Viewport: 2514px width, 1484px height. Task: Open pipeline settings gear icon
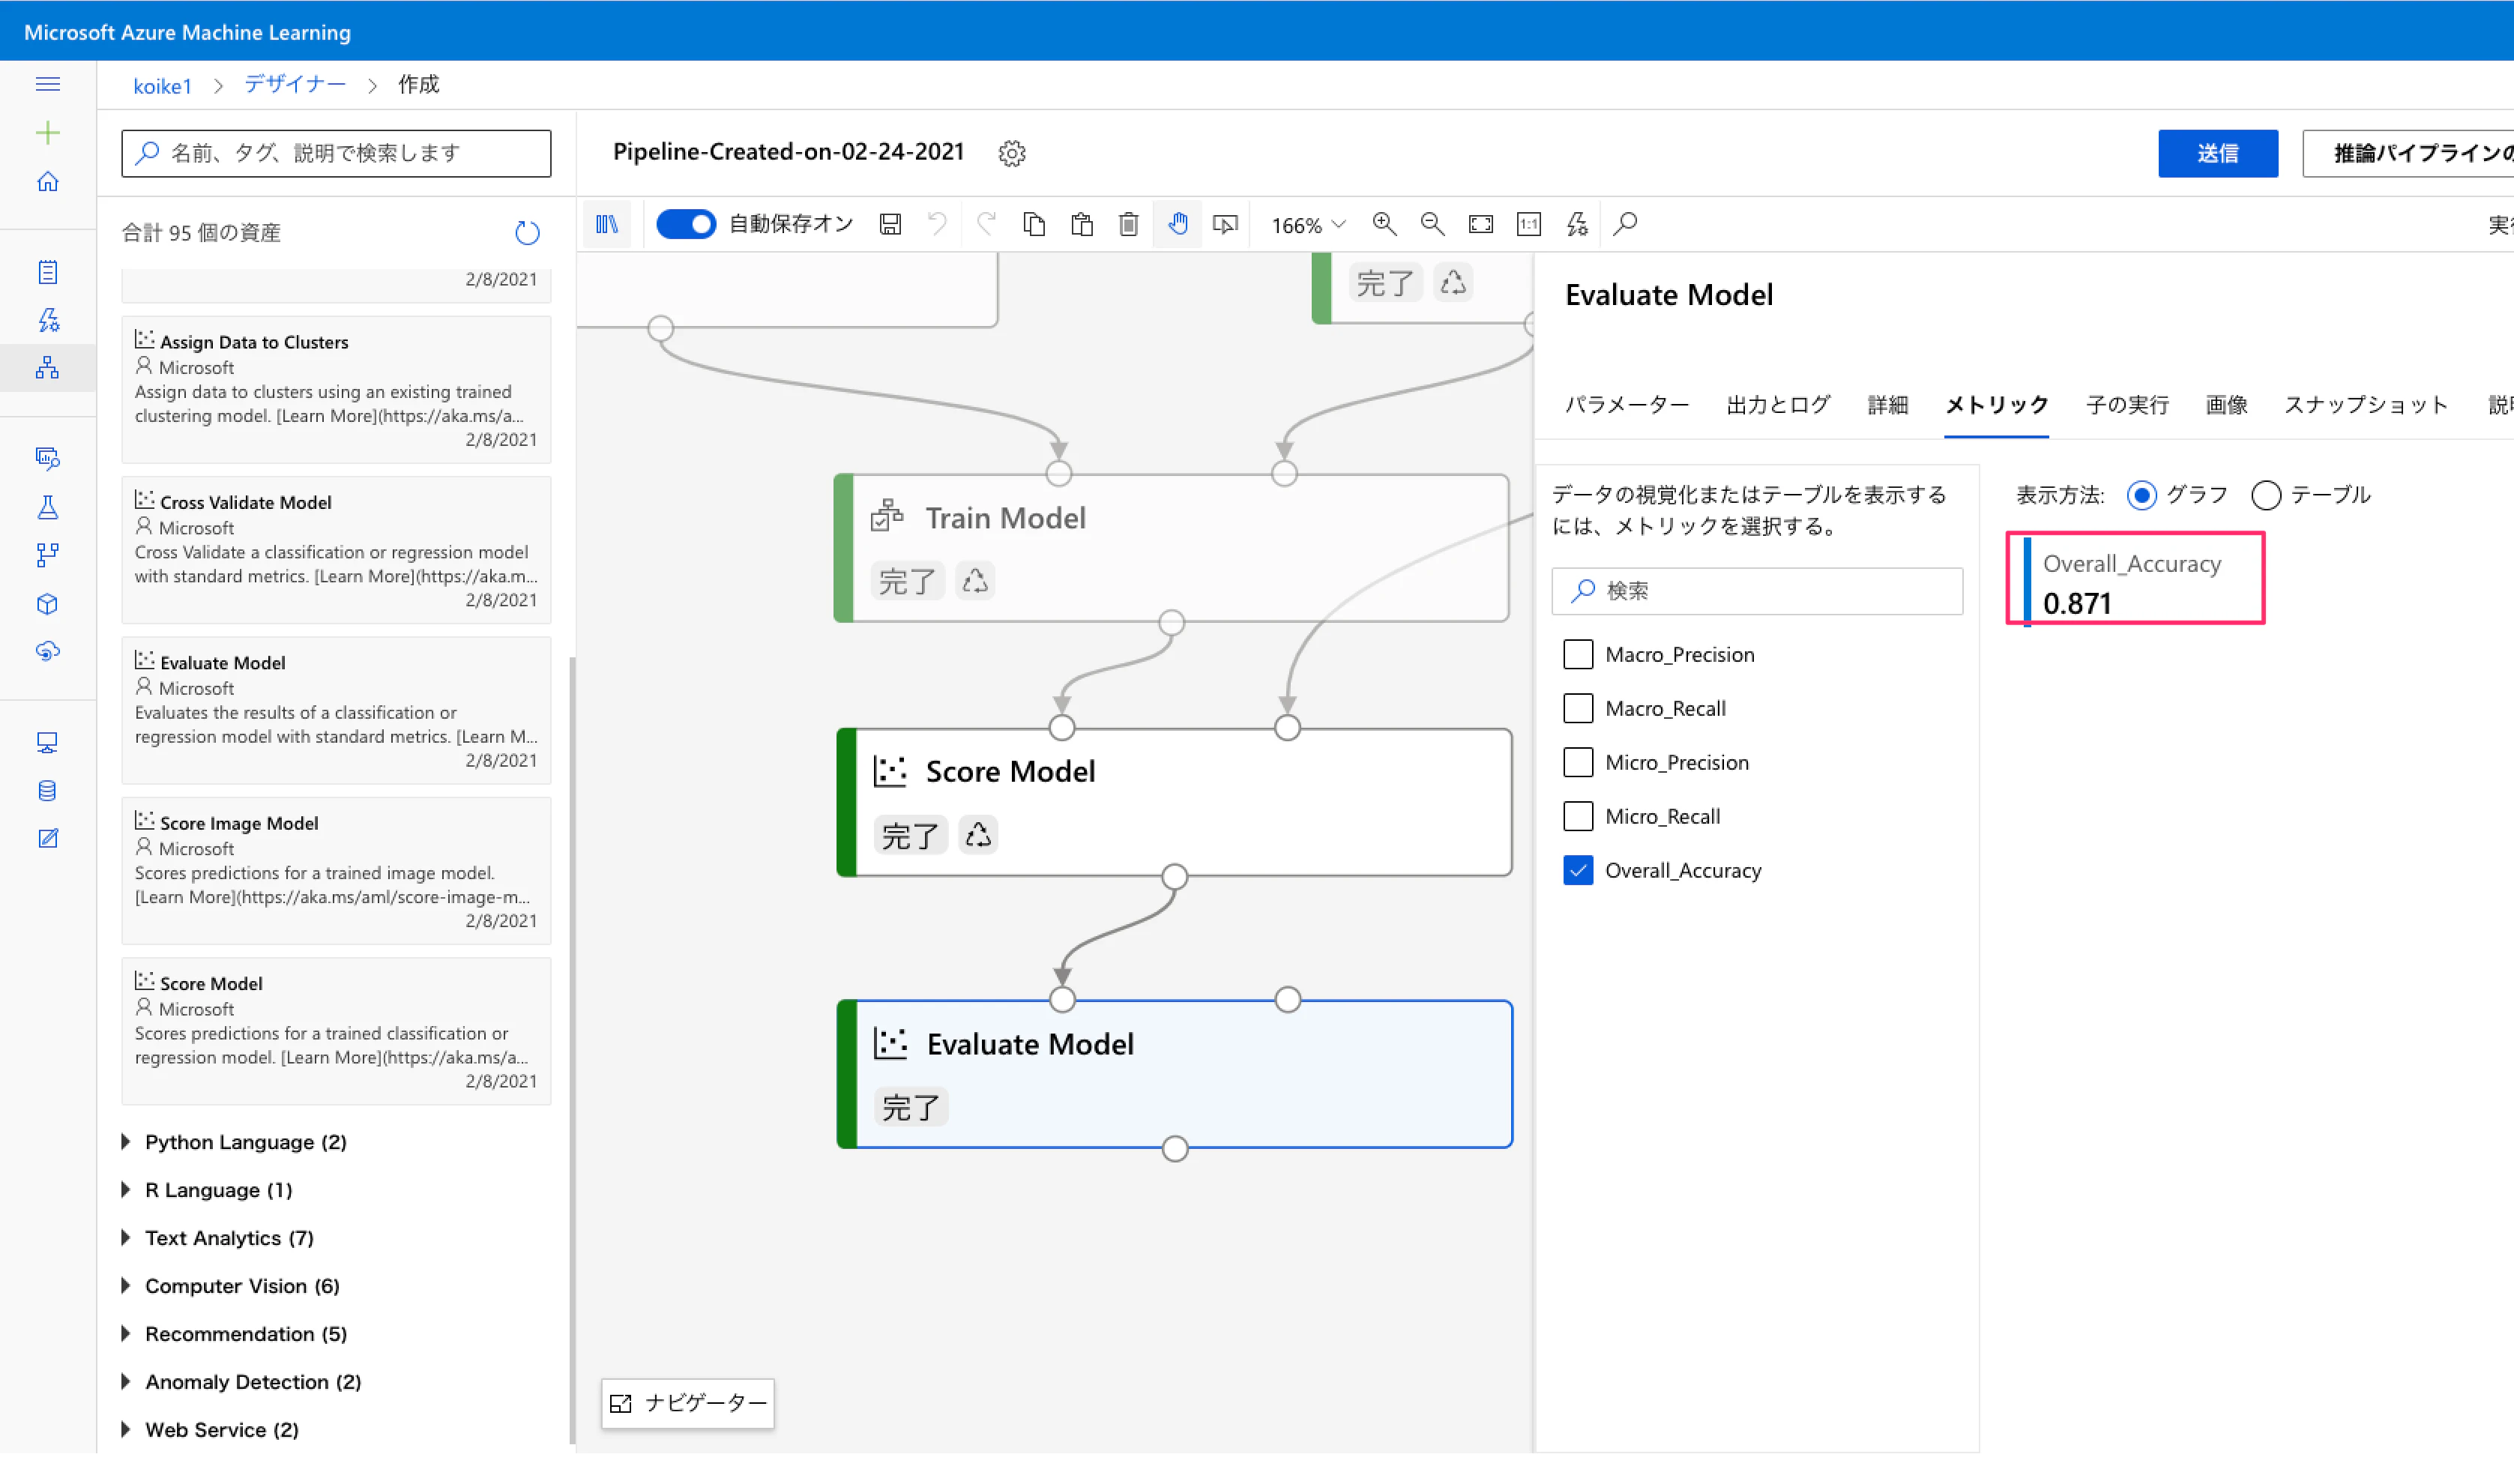[x=1012, y=153]
